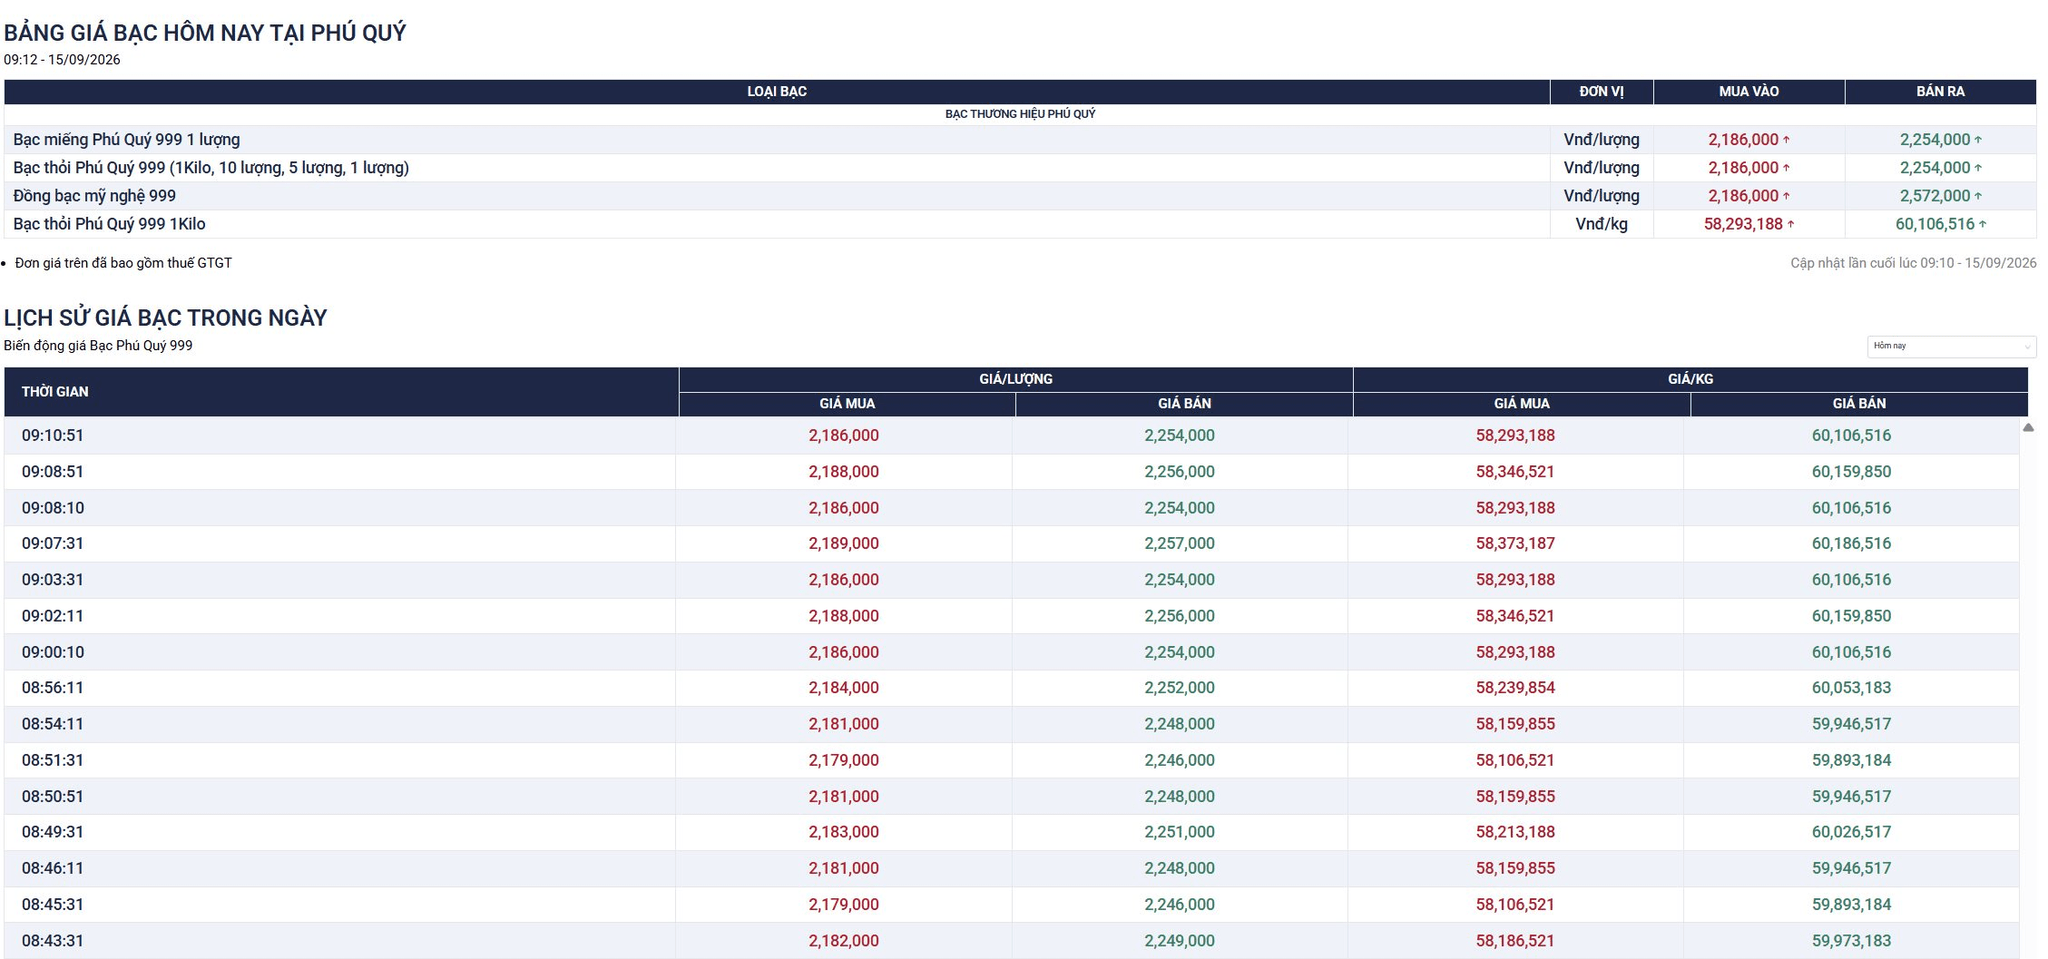This screenshot has width=2048, height=959.
Task: Click the Biến động giá Bạc Phú Quý 999 subtitle
Action: [98, 346]
